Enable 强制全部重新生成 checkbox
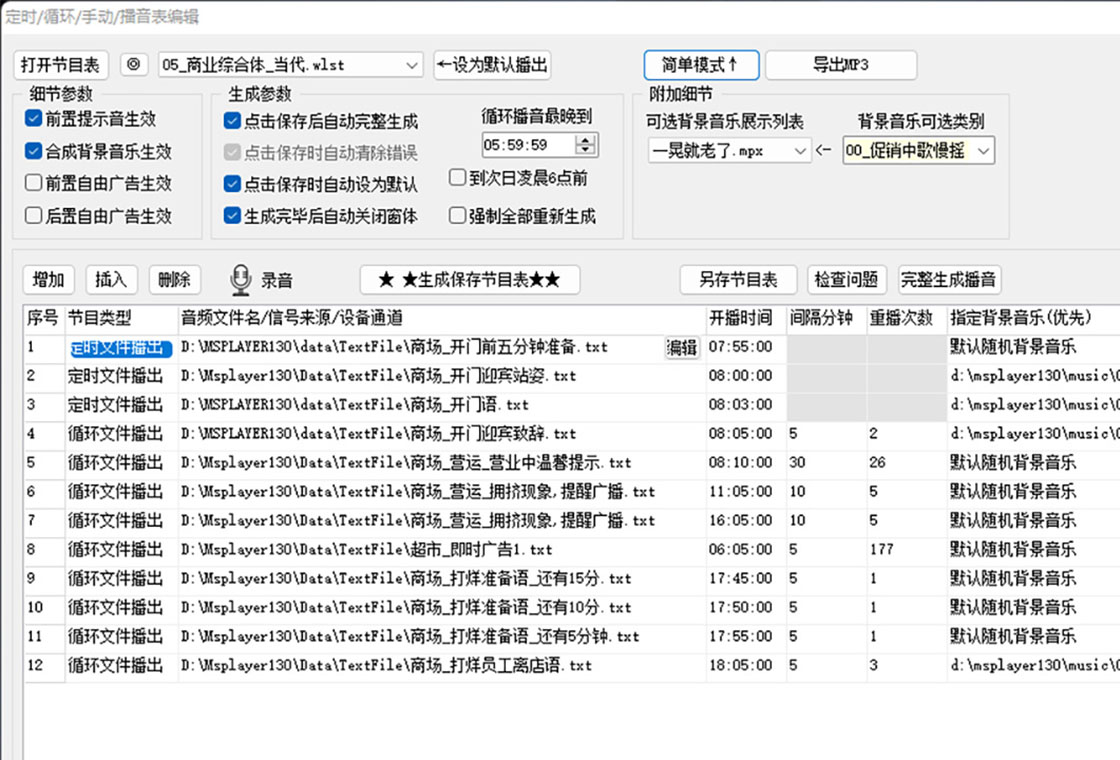Image resolution: width=1120 pixels, height=760 pixels. click(x=457, y=215)
